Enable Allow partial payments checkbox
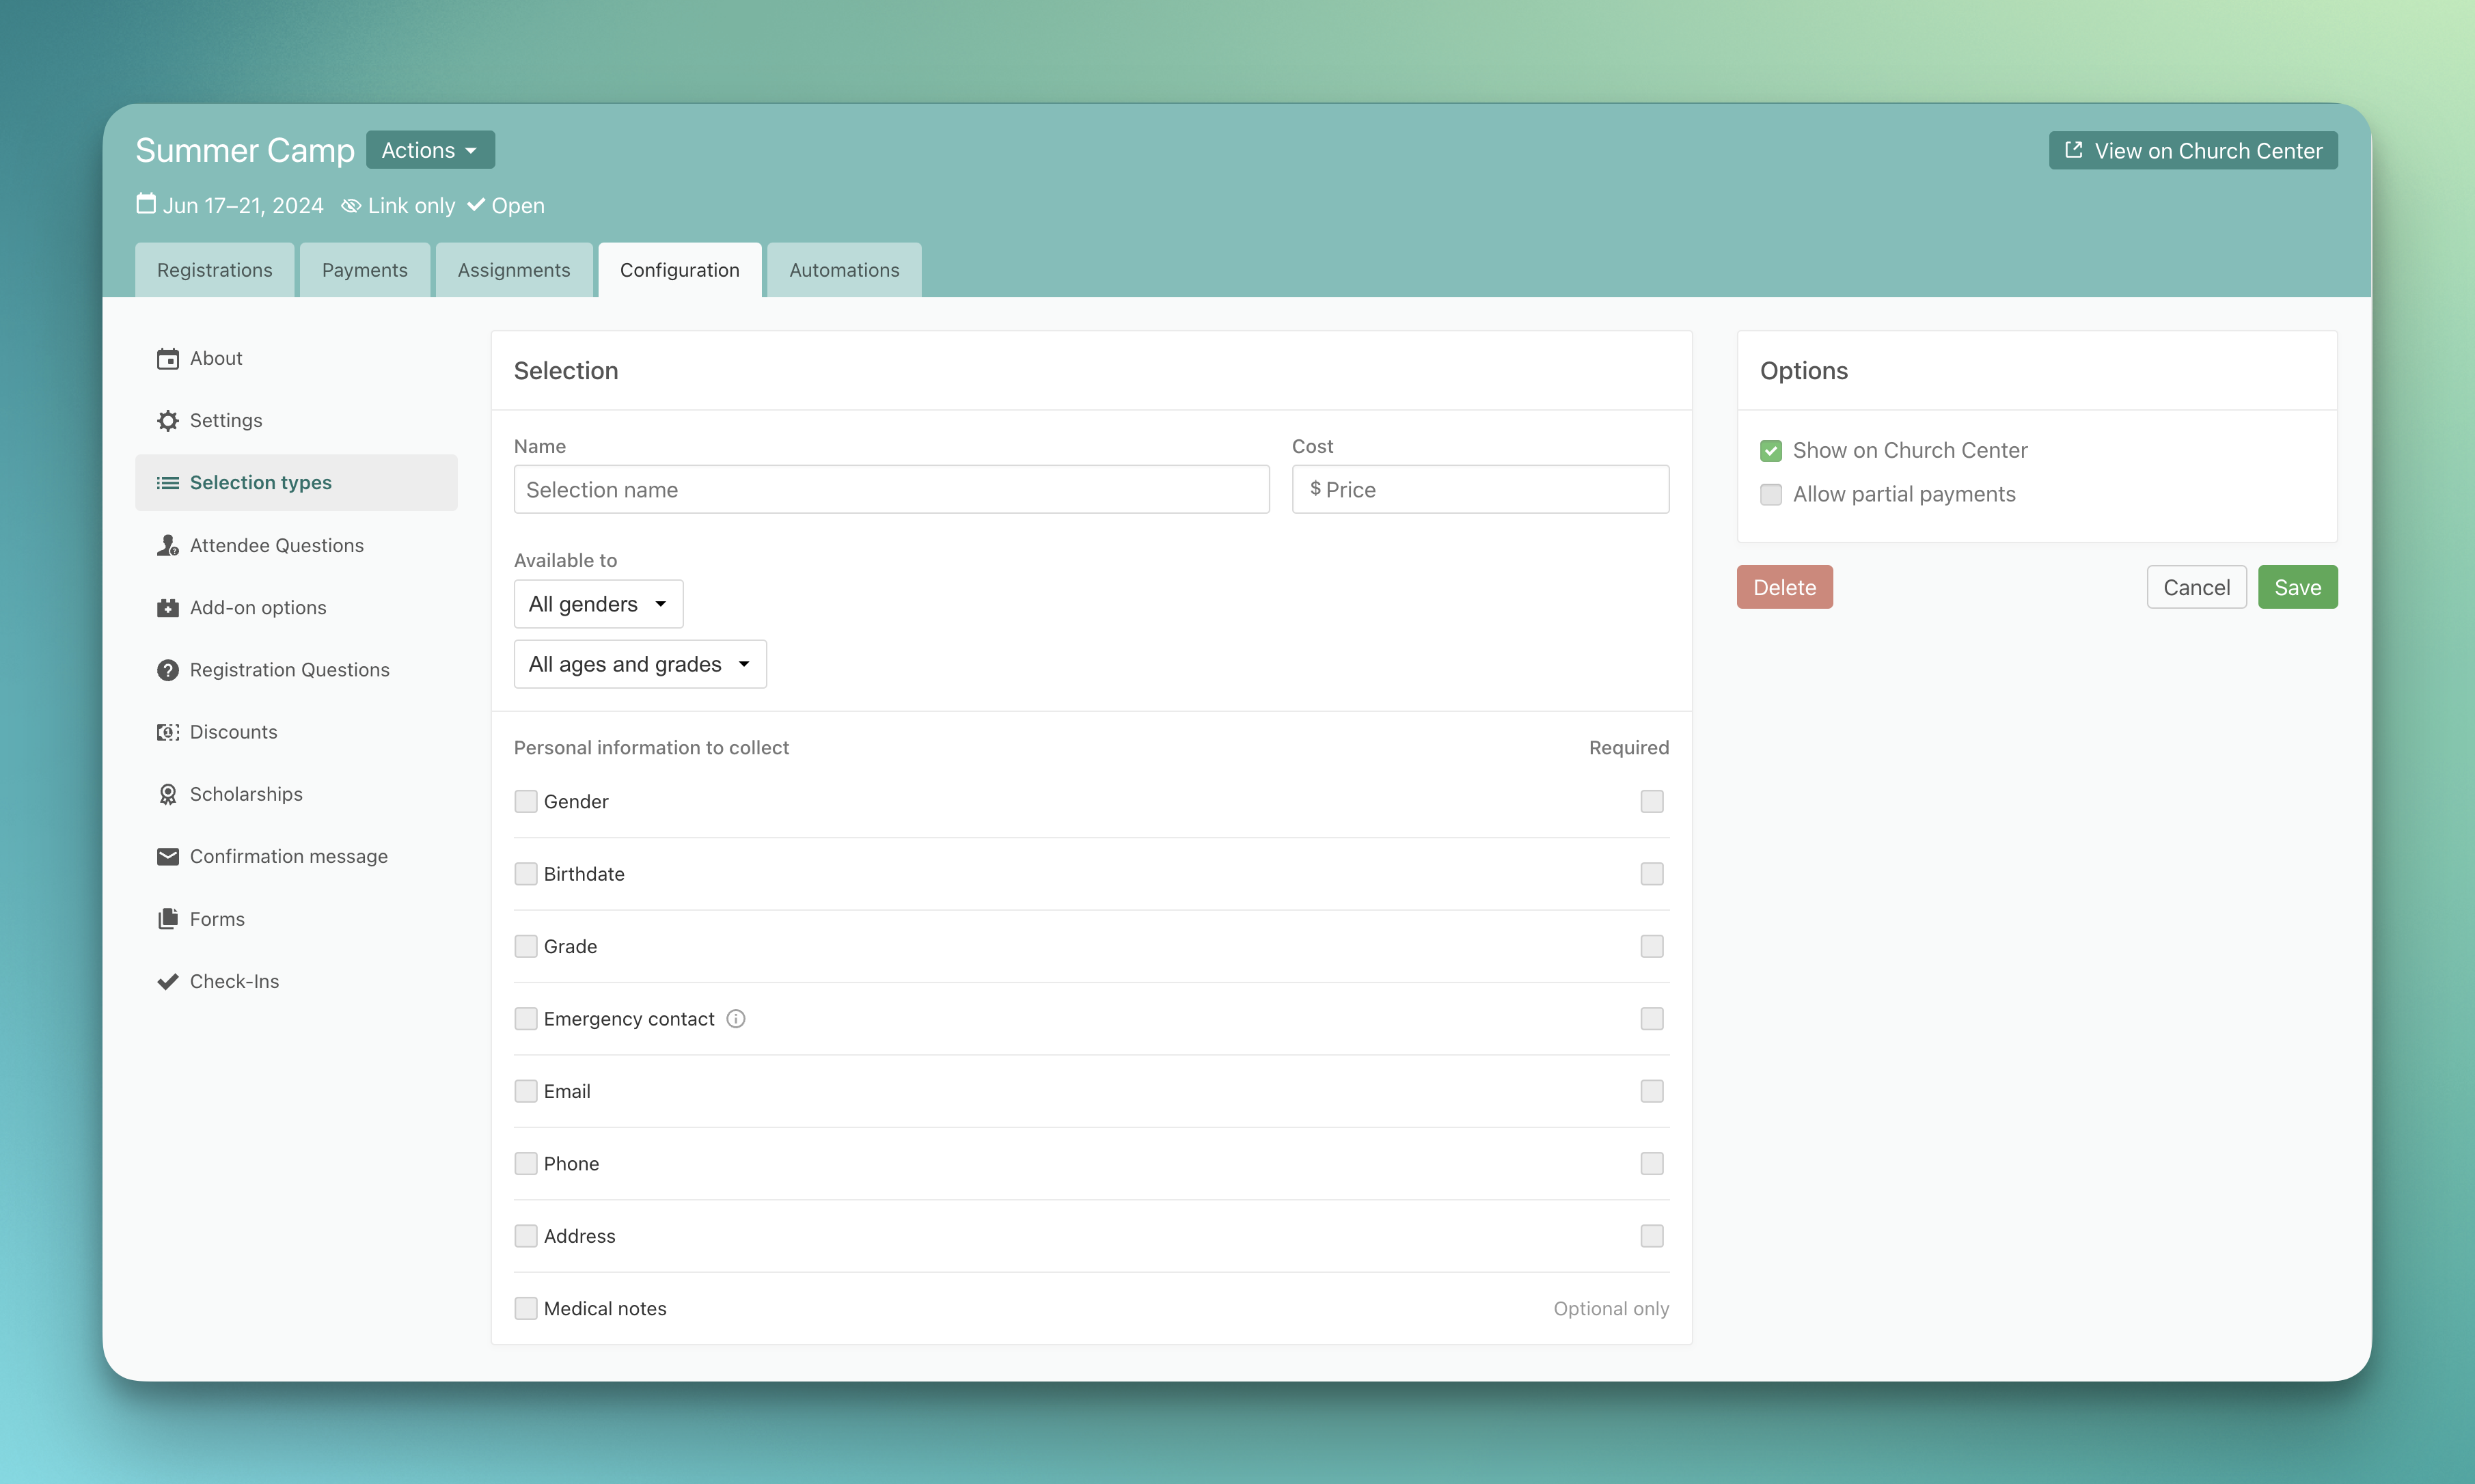Viewport: 2475px width, 1484px height. (1771, 495)
